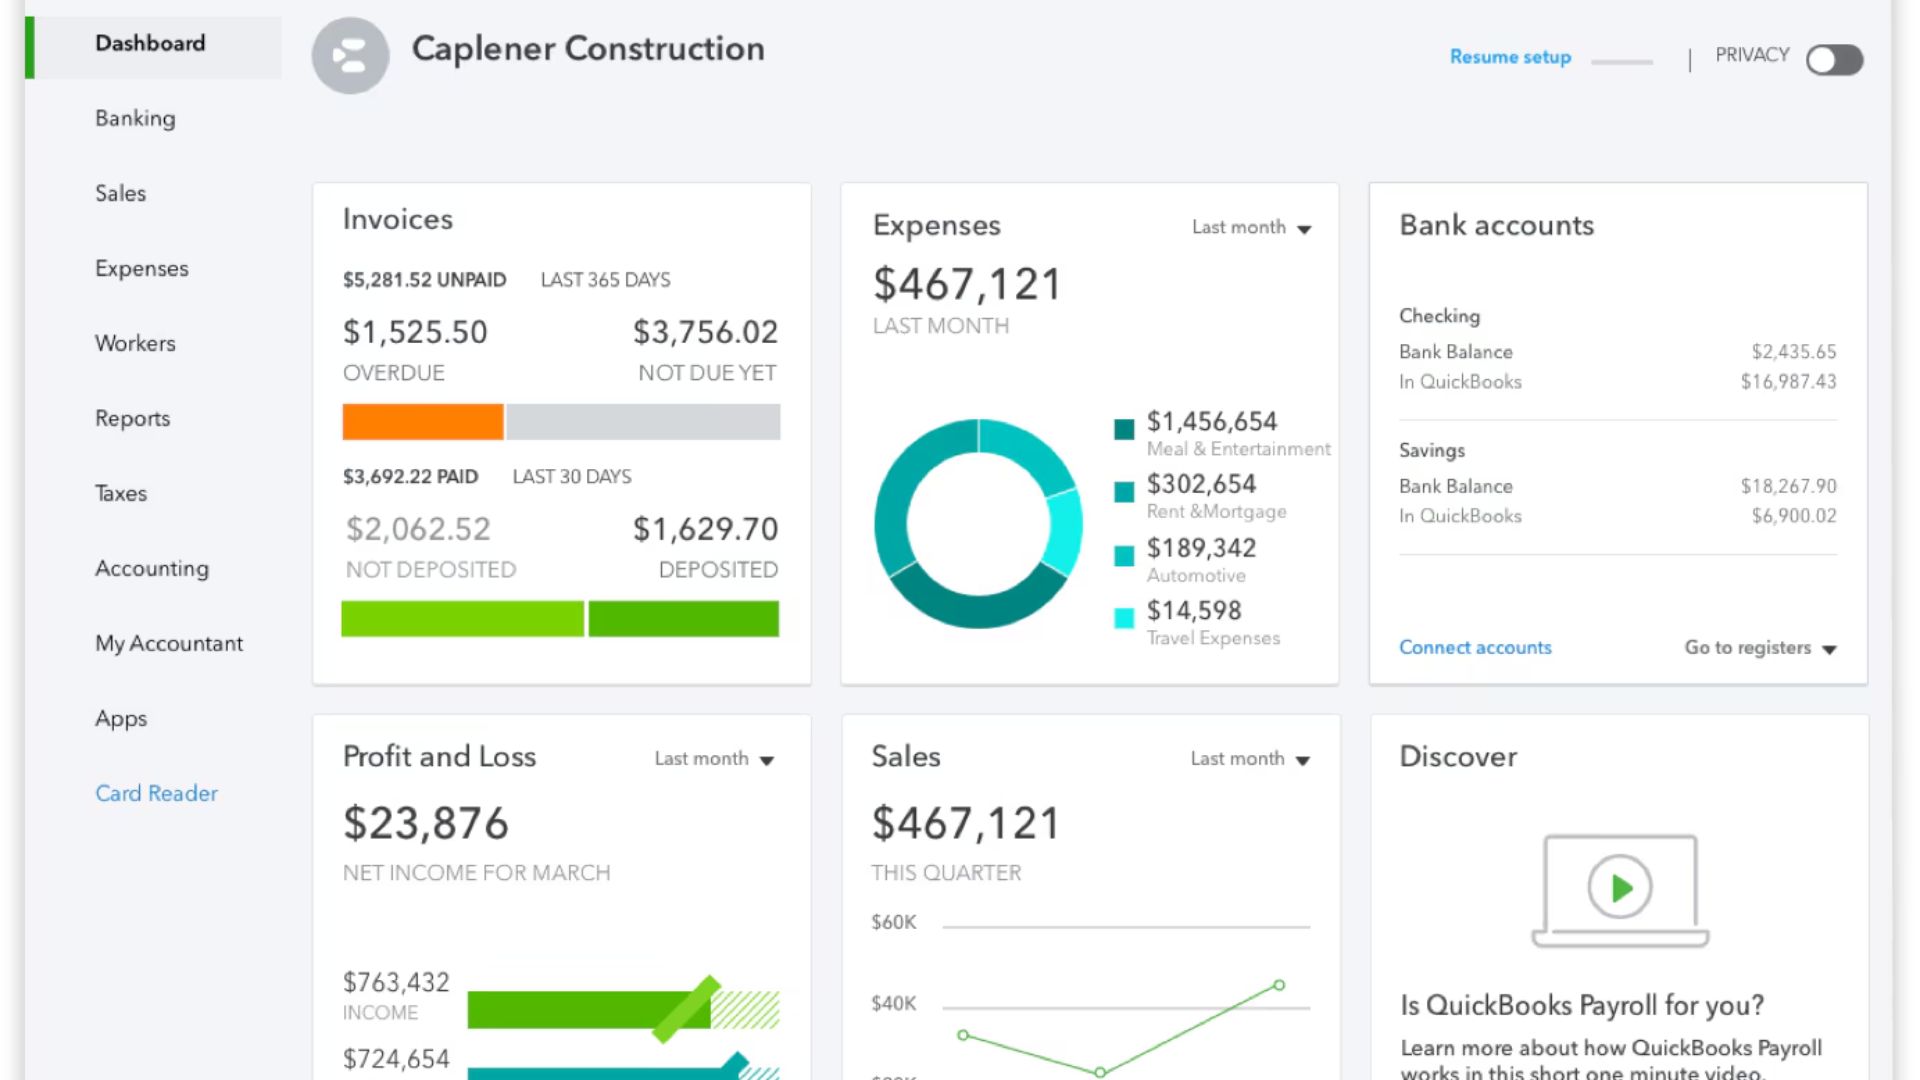Open Workers in the sidebar
The image size is (1920, 1080).
pyautogui.click(x=135, y=343)
